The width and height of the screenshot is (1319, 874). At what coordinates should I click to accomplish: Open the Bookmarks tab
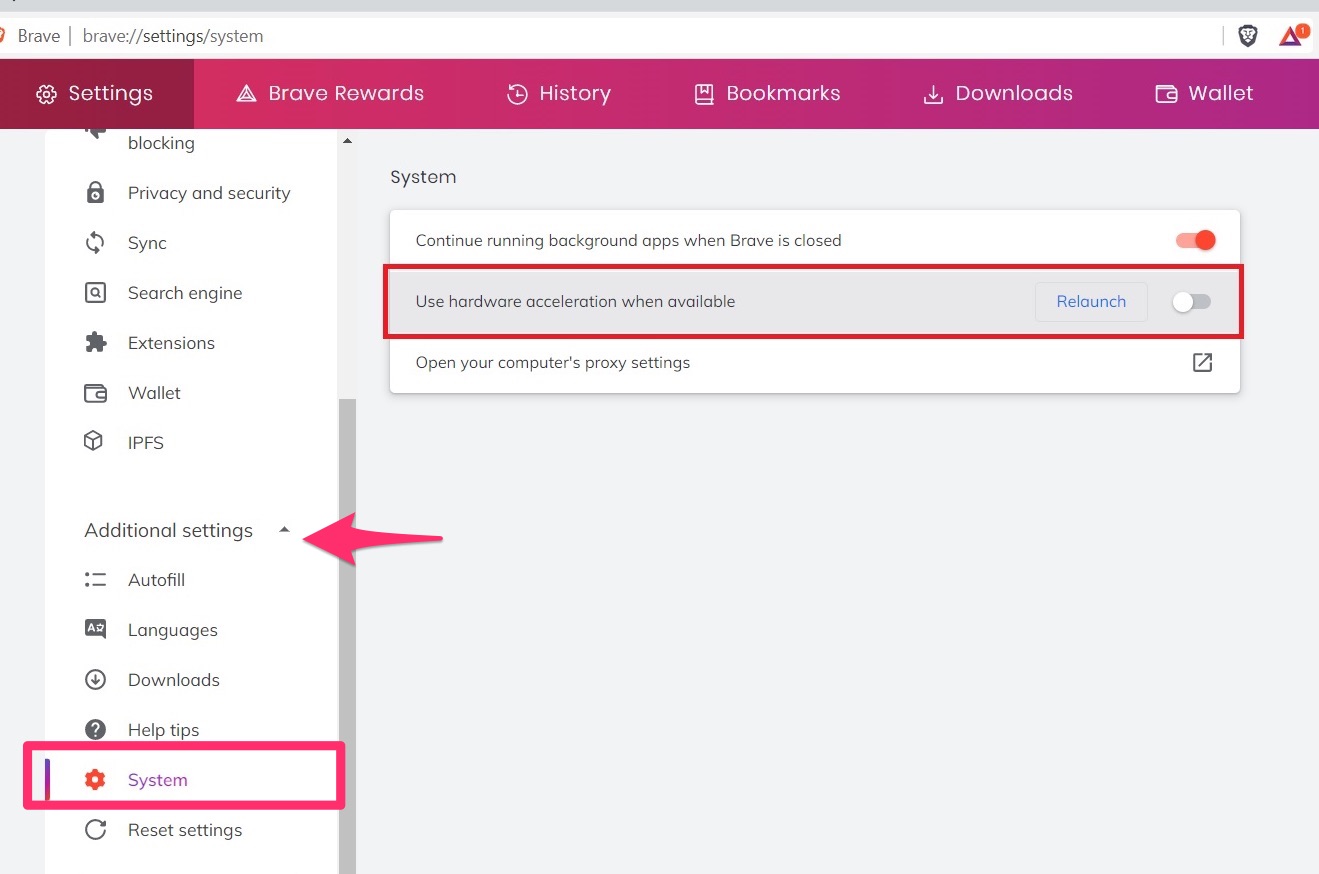pyautogui.click(x=767, y=94)
